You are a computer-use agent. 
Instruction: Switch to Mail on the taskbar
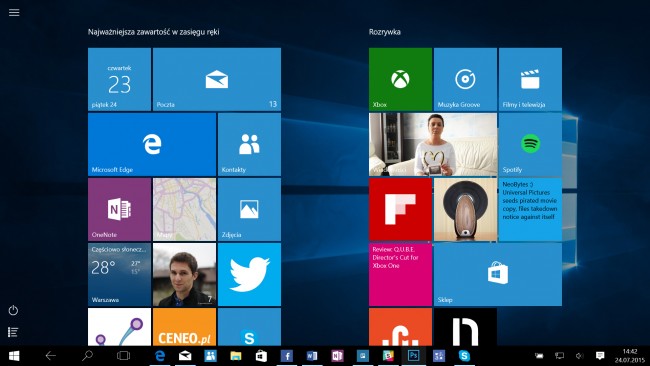185,356
